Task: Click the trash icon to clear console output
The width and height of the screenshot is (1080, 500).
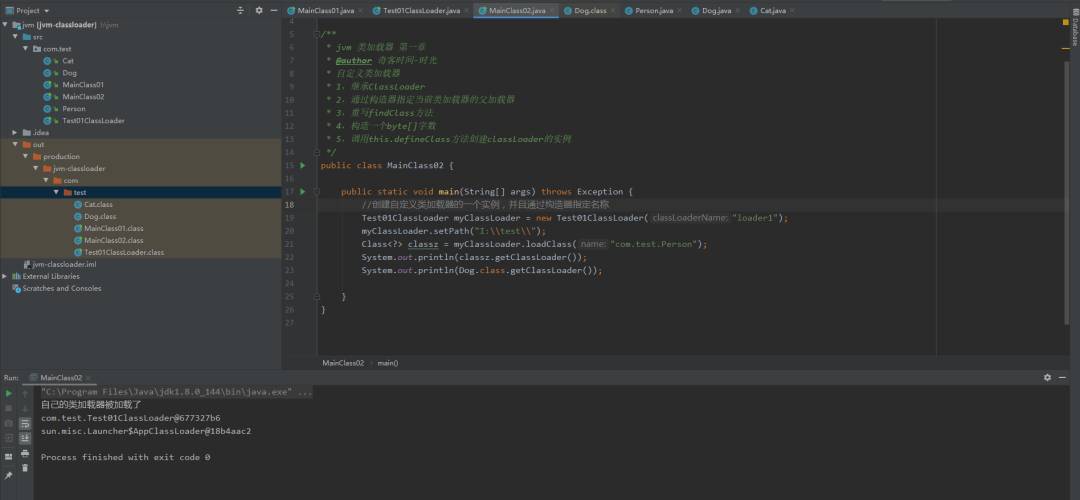Action: [25, 468]
